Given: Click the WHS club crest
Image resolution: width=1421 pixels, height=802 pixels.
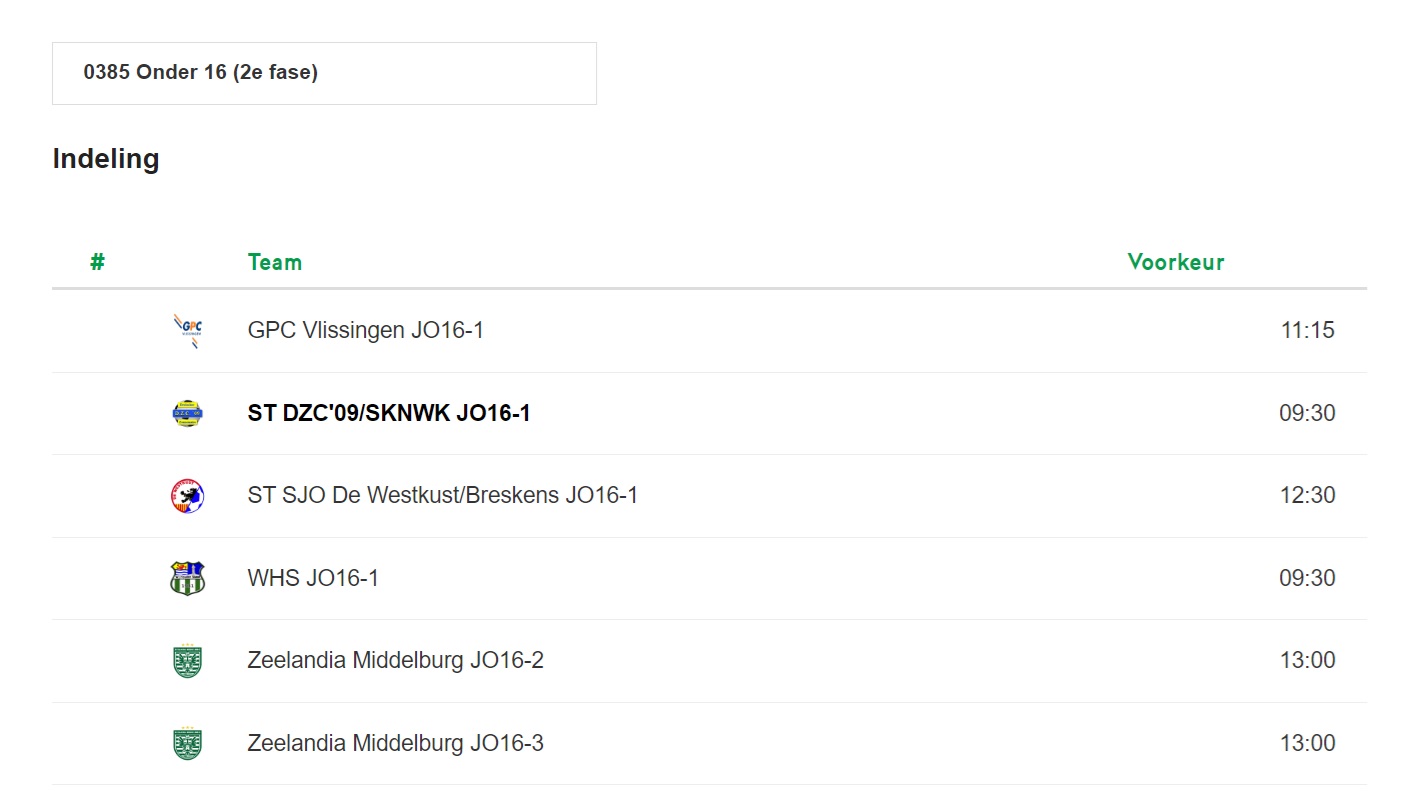Looking at the screenshot, I should point(187,578).
